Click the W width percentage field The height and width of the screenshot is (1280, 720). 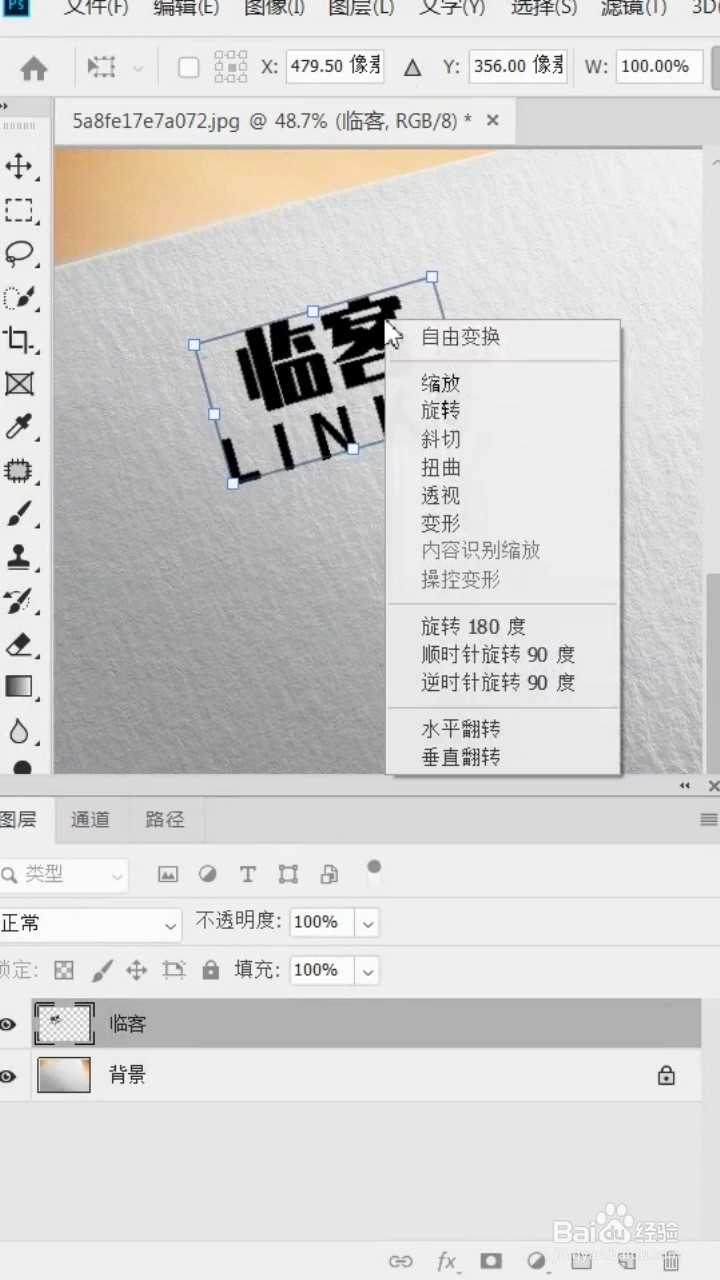659,67
